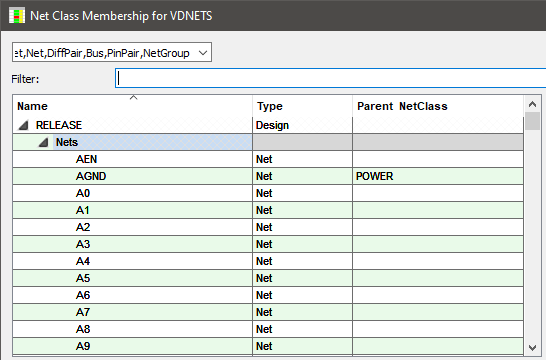Collapse the RELEASE design node
546x360 pixels.
pos(23,125)
